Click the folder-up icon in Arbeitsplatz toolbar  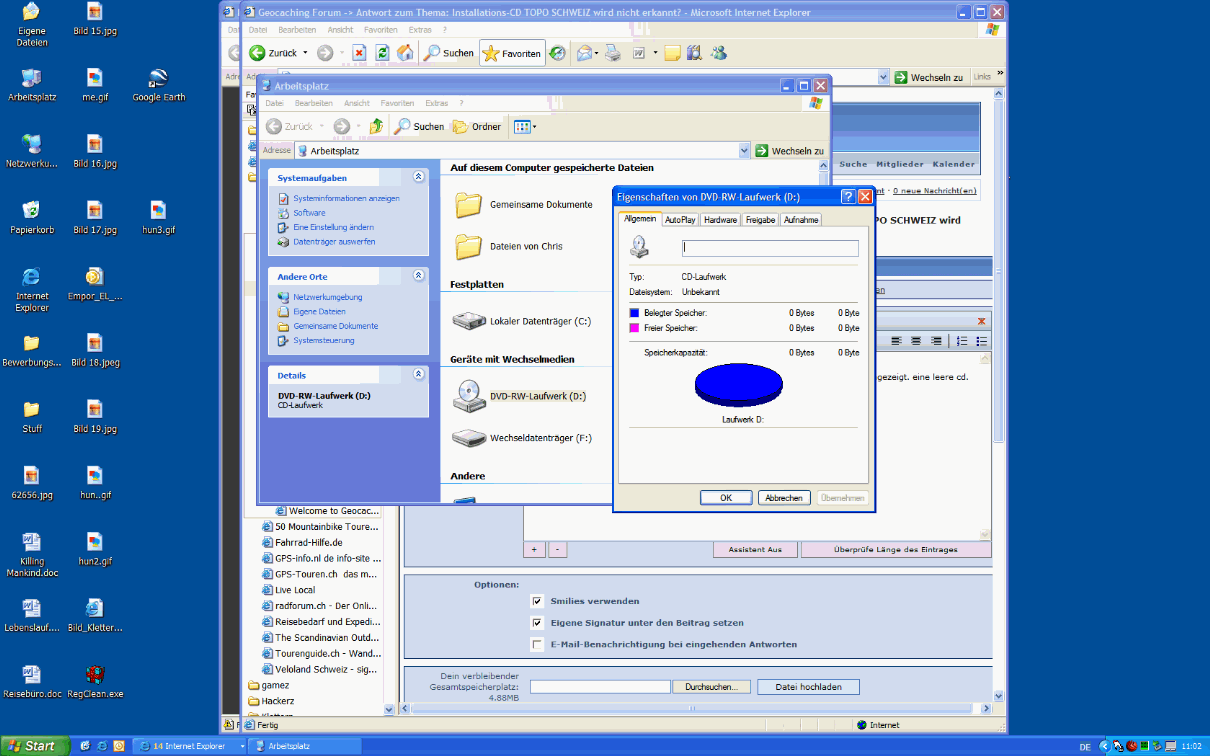[x=376, y=127]
